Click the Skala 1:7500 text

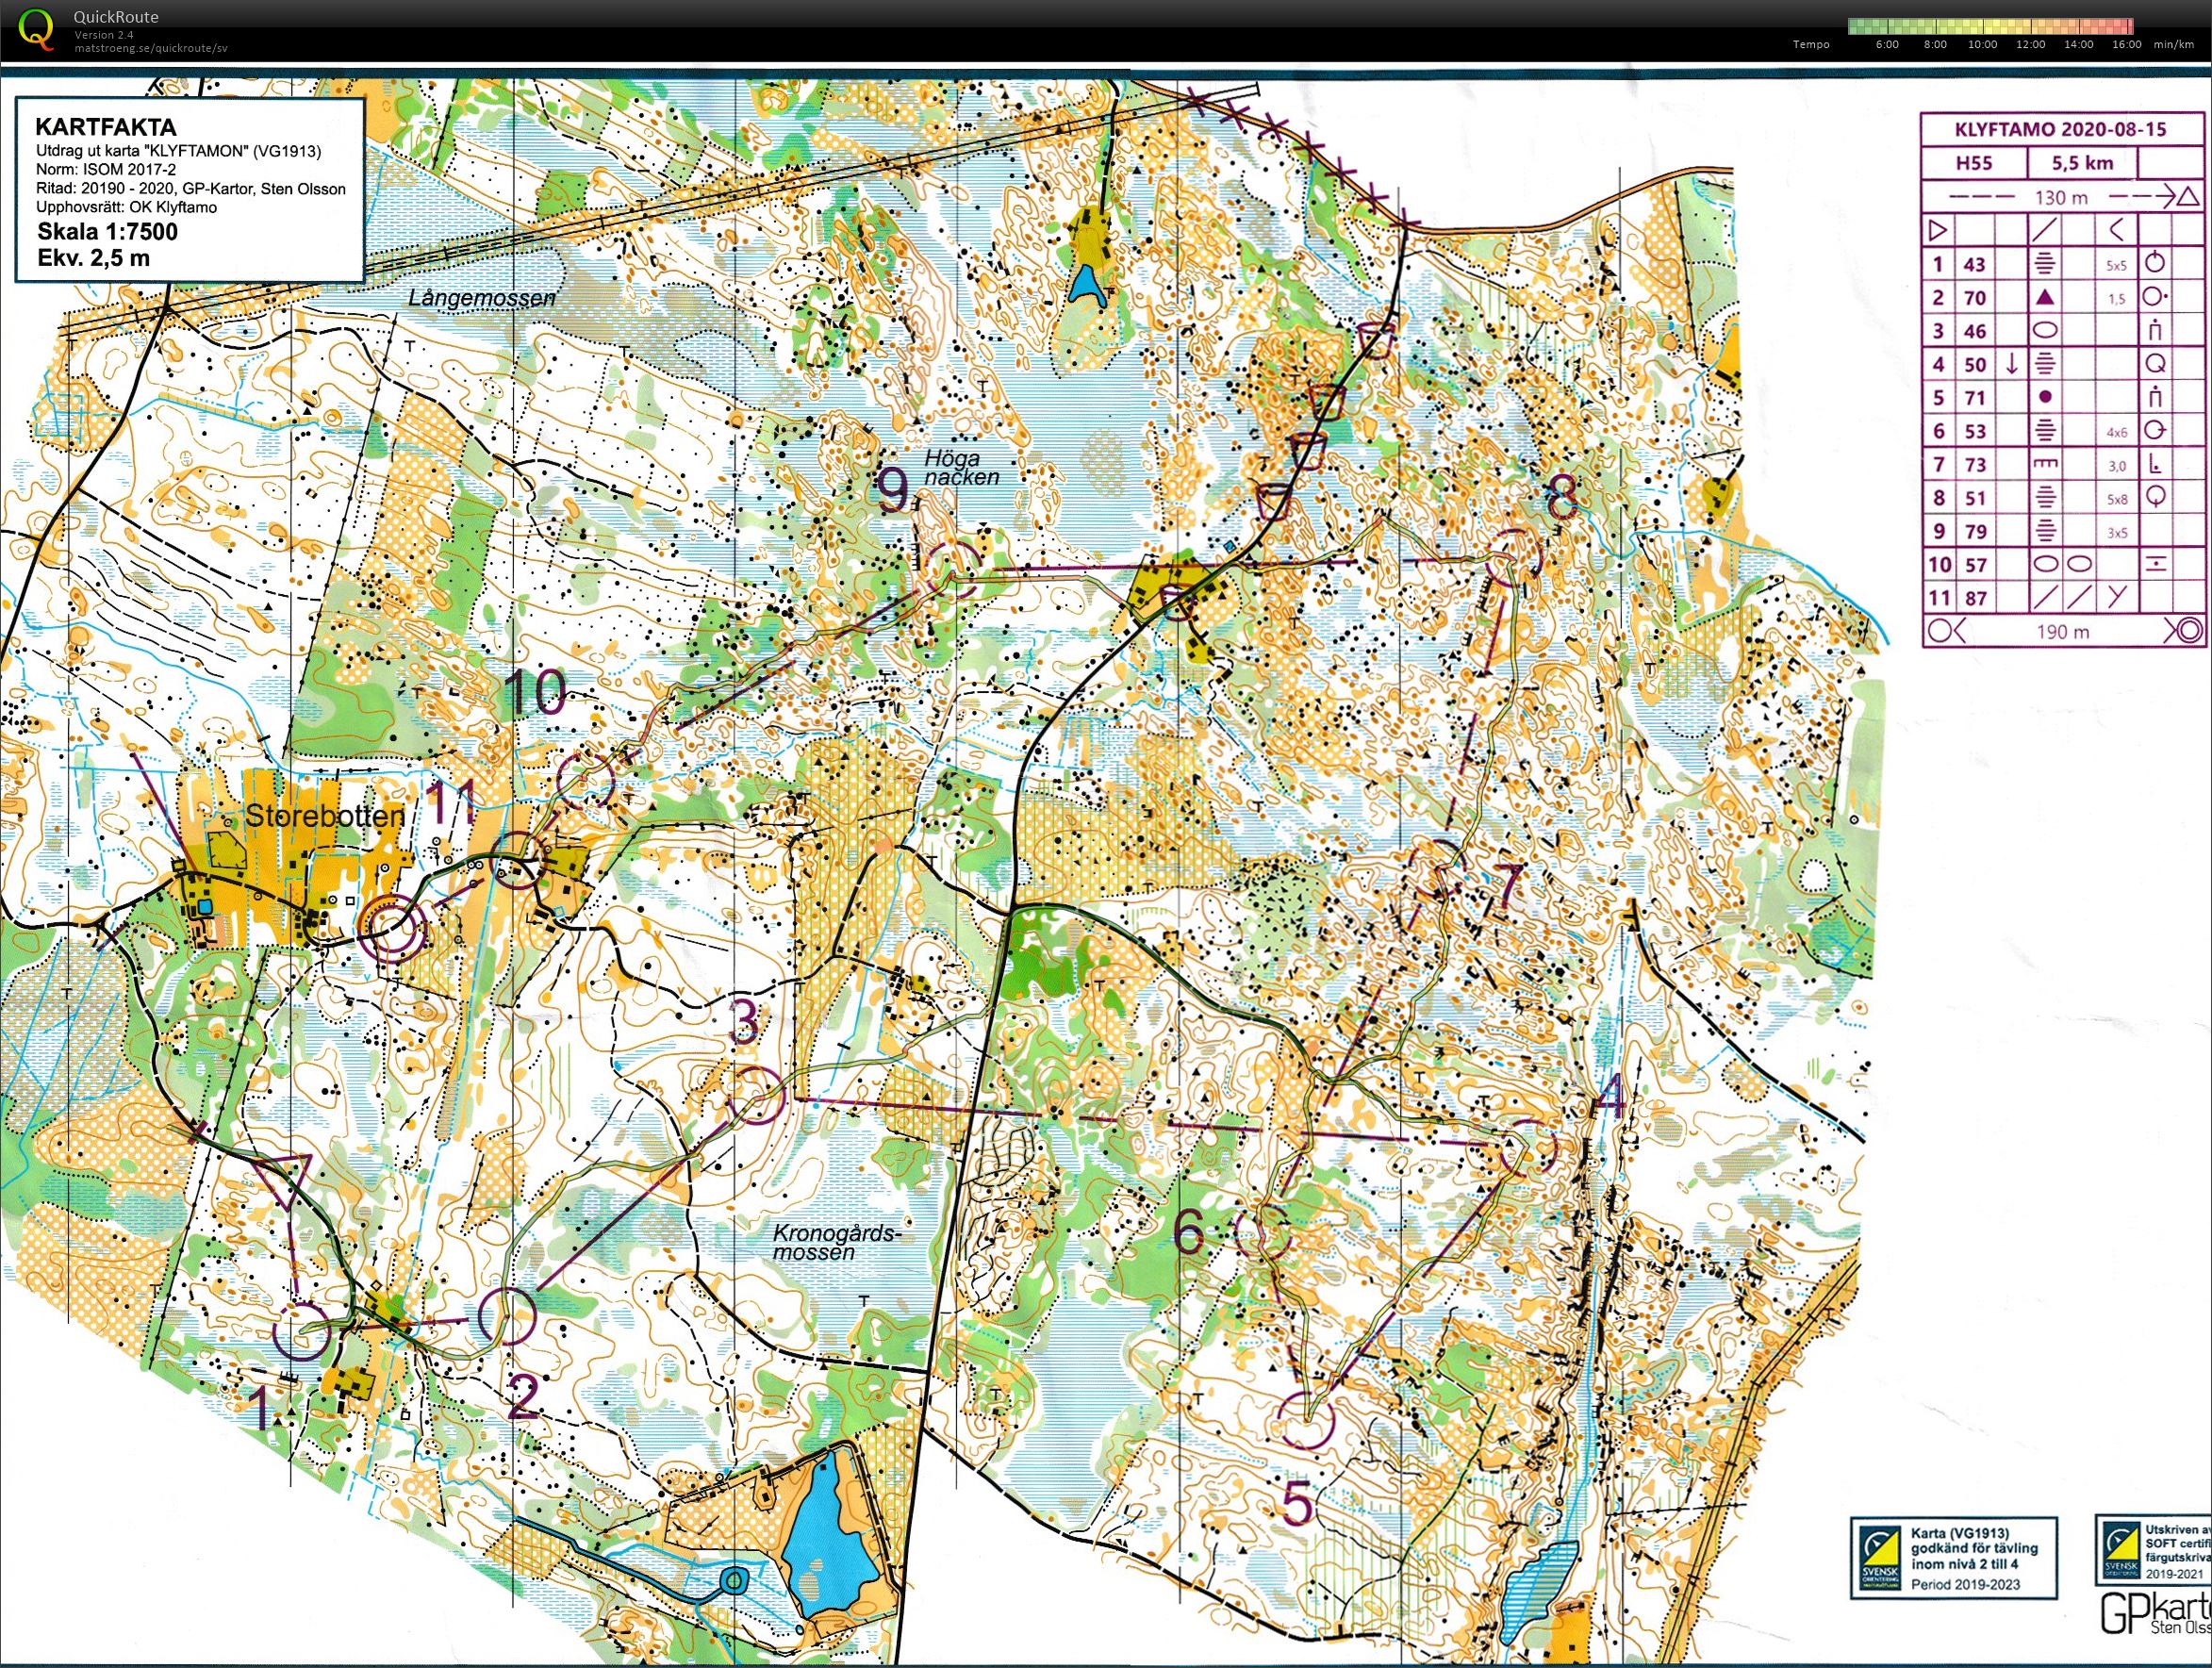[x=107, y=232]
